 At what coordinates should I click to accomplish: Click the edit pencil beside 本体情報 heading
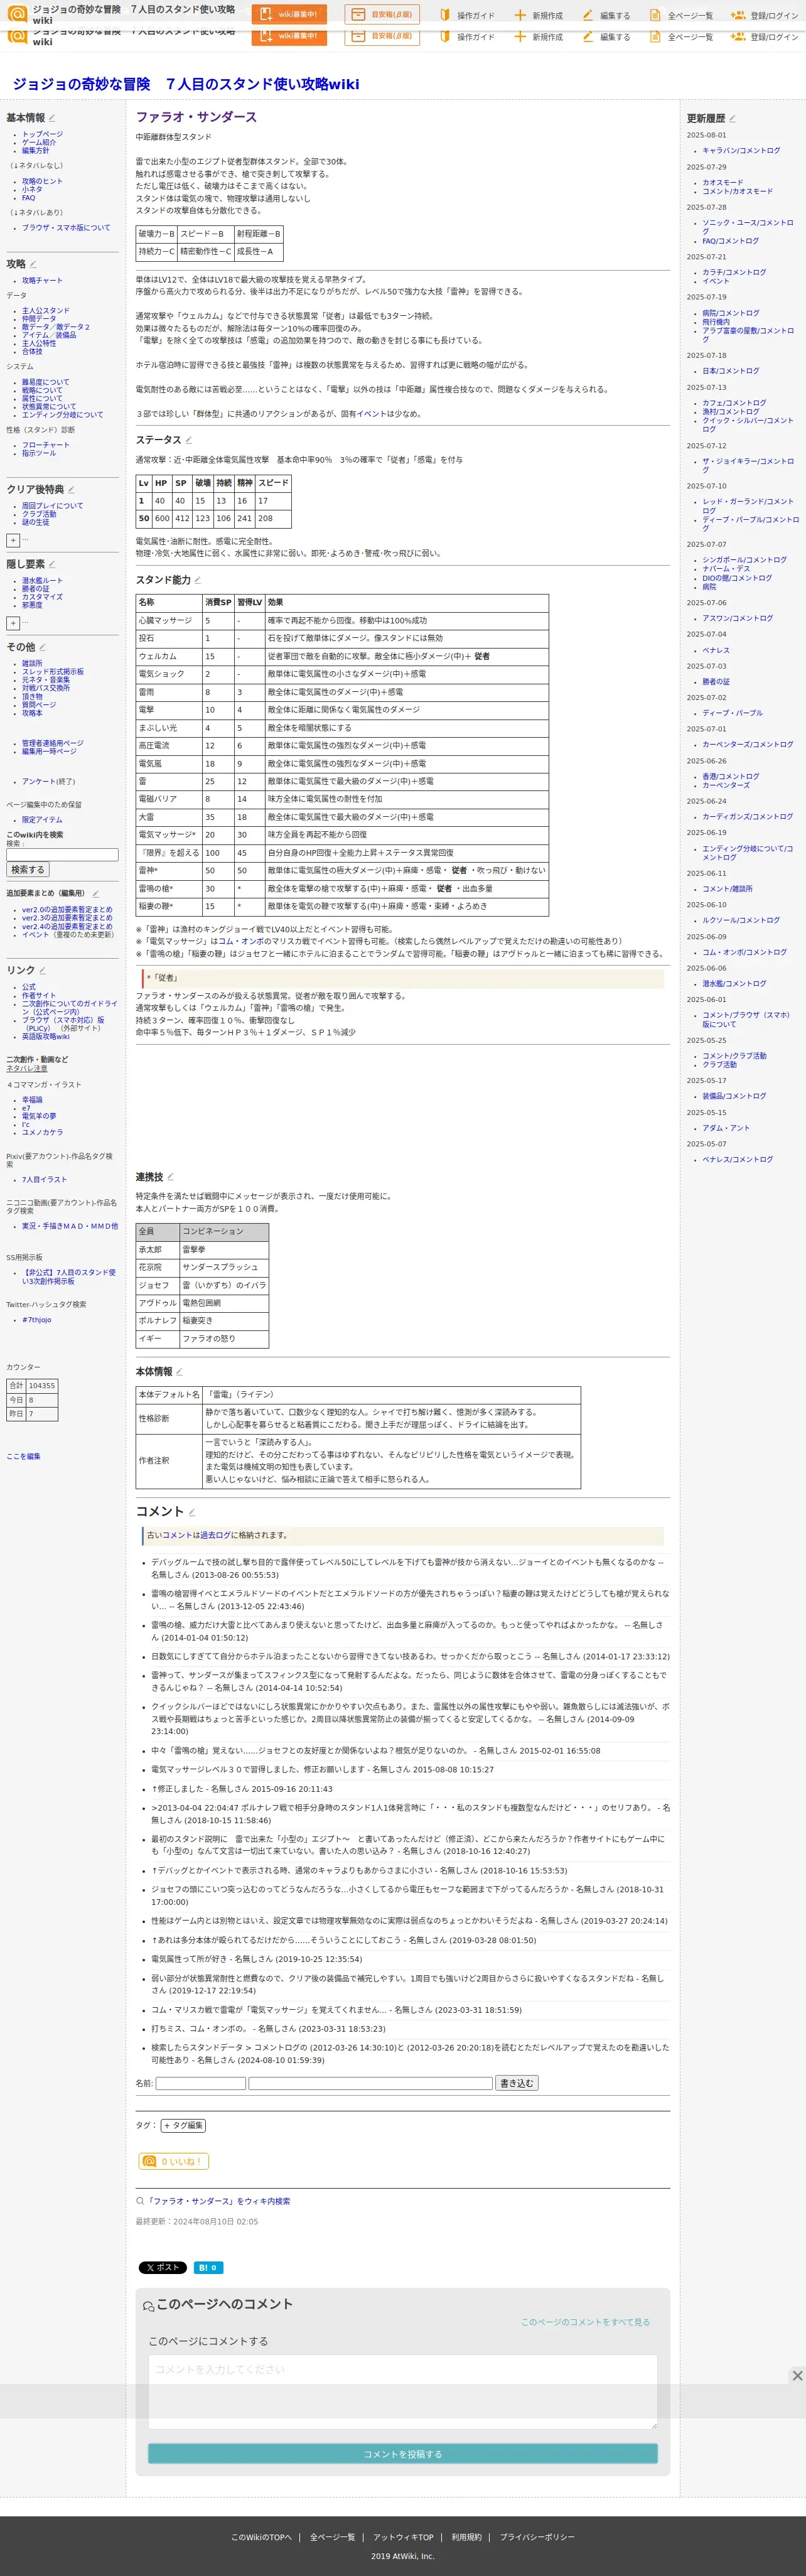(x=180, y=1372)
